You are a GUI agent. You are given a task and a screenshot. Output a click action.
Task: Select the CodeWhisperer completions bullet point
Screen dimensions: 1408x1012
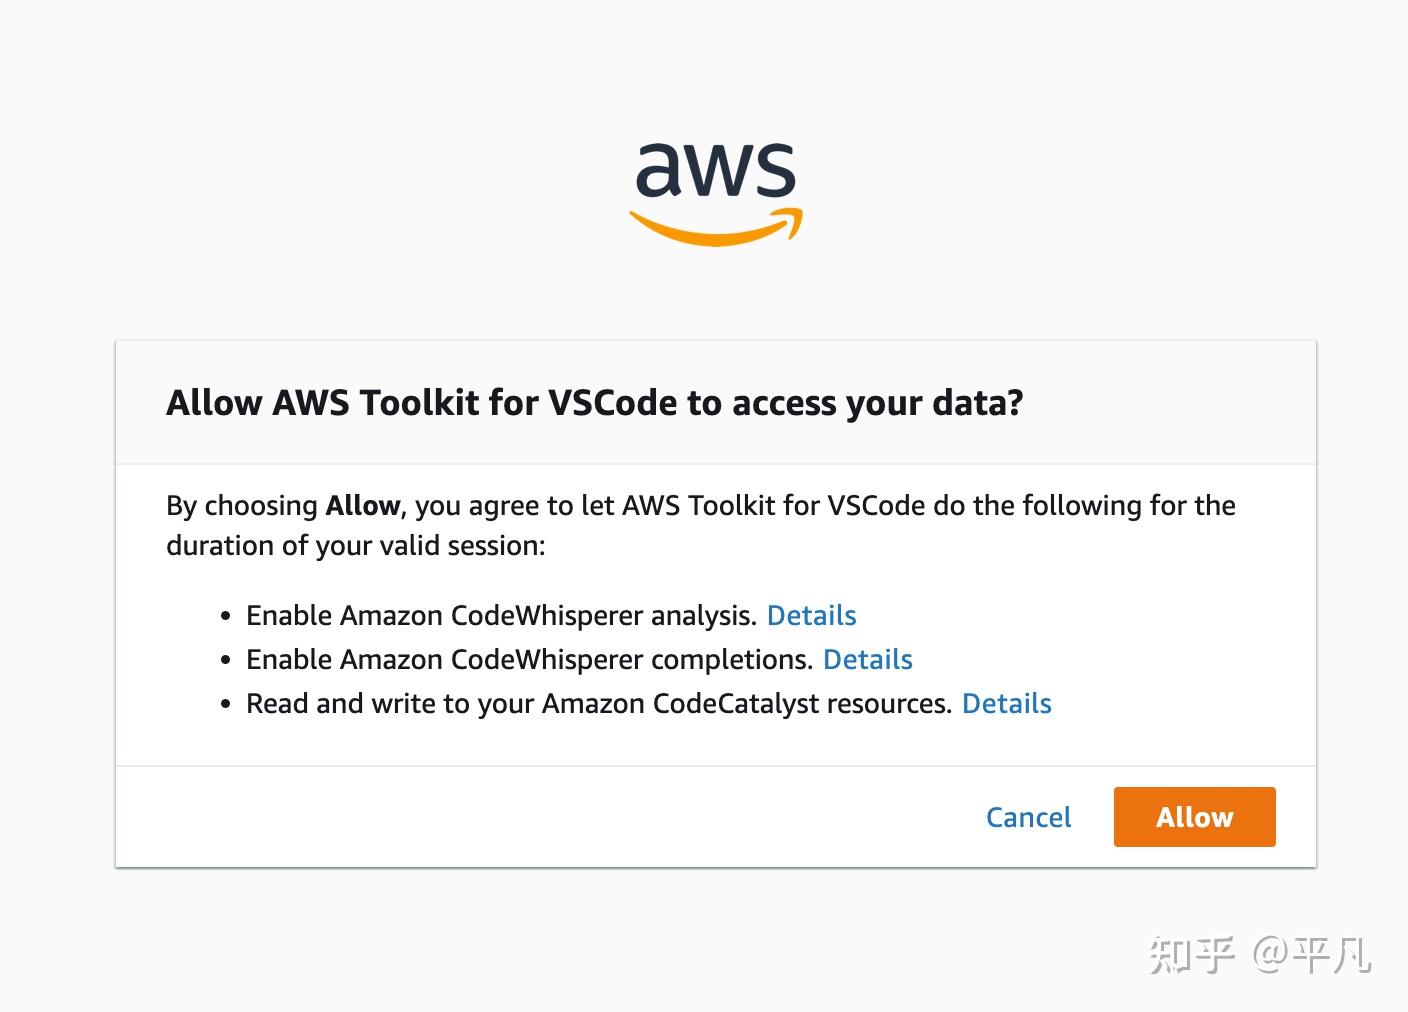click(x=528, y=659)
